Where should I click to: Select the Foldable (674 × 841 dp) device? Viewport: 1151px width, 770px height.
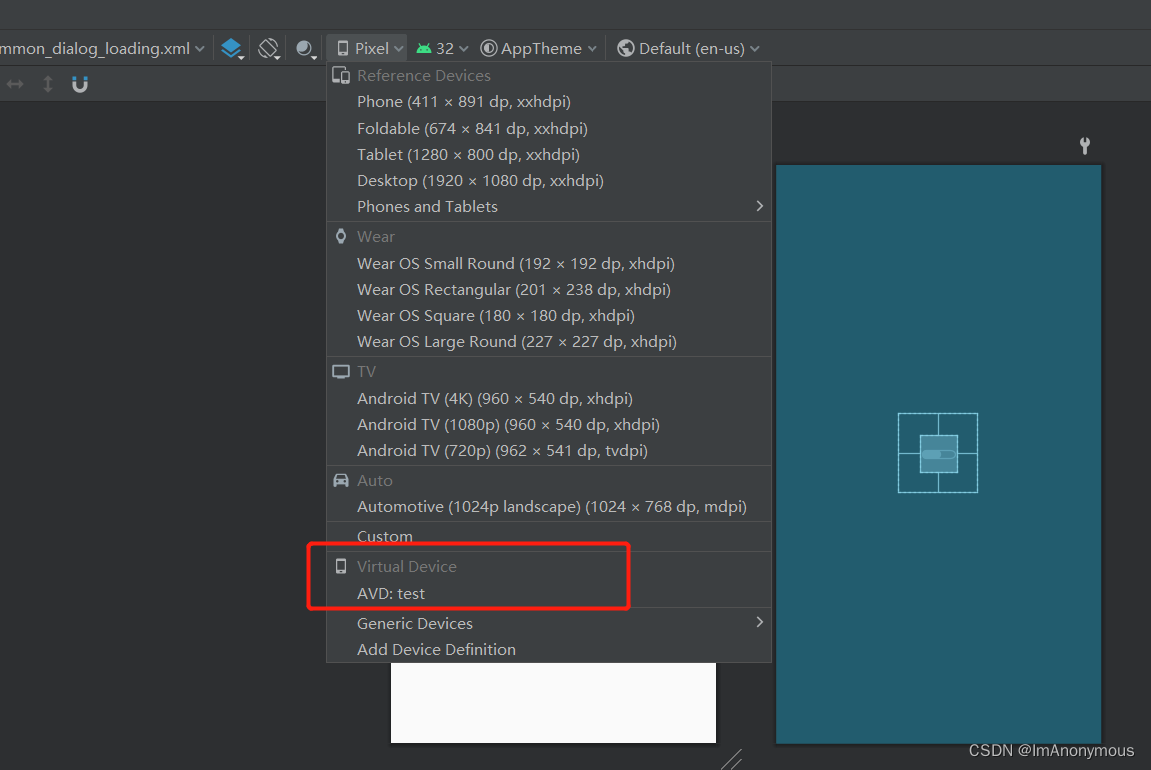pyautogui.click(x=471, y=128)
